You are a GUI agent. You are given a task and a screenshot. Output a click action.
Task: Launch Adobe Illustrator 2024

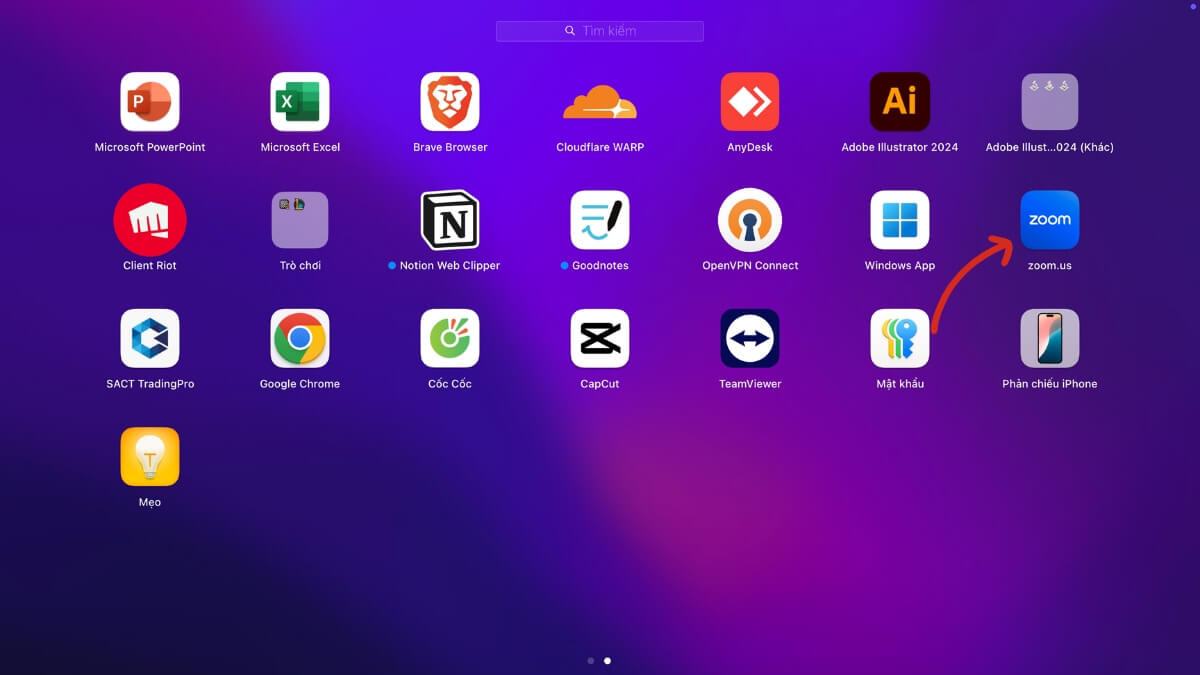pyautogui.click(x=900, y=102)
